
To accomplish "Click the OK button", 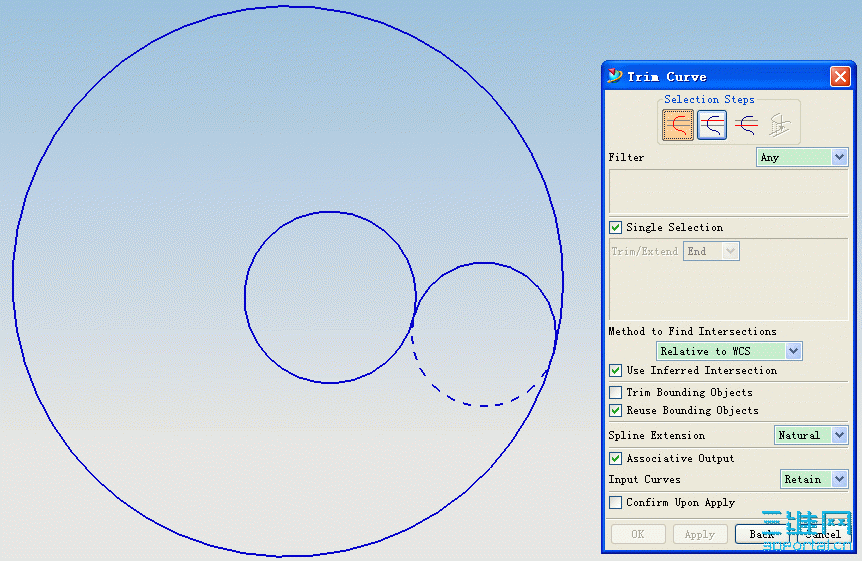I will click(x=638, y=534).
